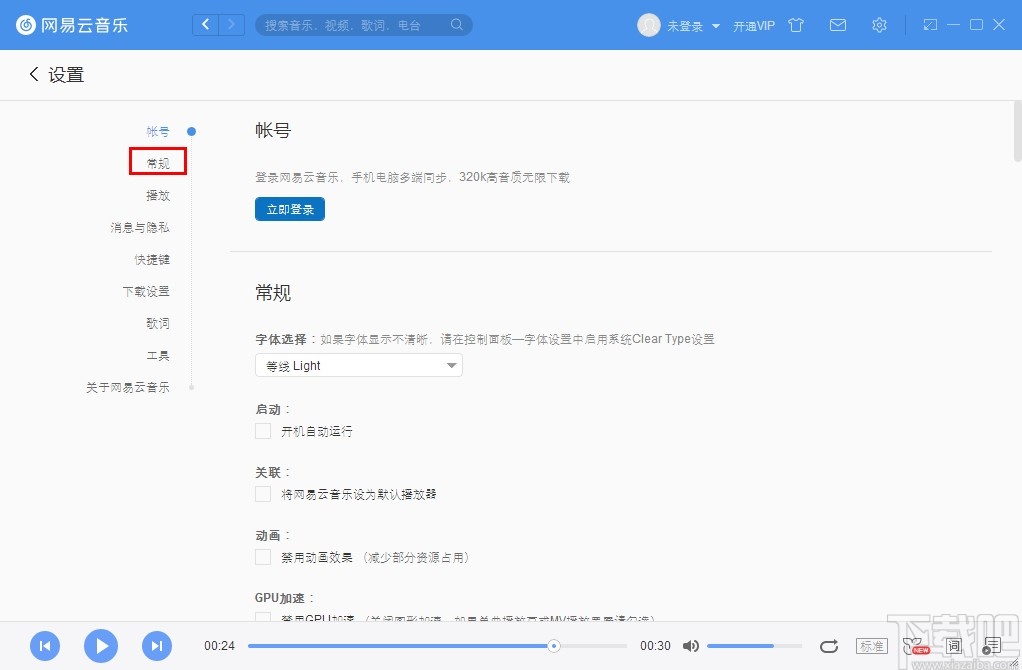This screenshot has width=1022, height=670.
Task: Open the messages envelope icon
Action: pyautogui.click(x=838, y=25)
